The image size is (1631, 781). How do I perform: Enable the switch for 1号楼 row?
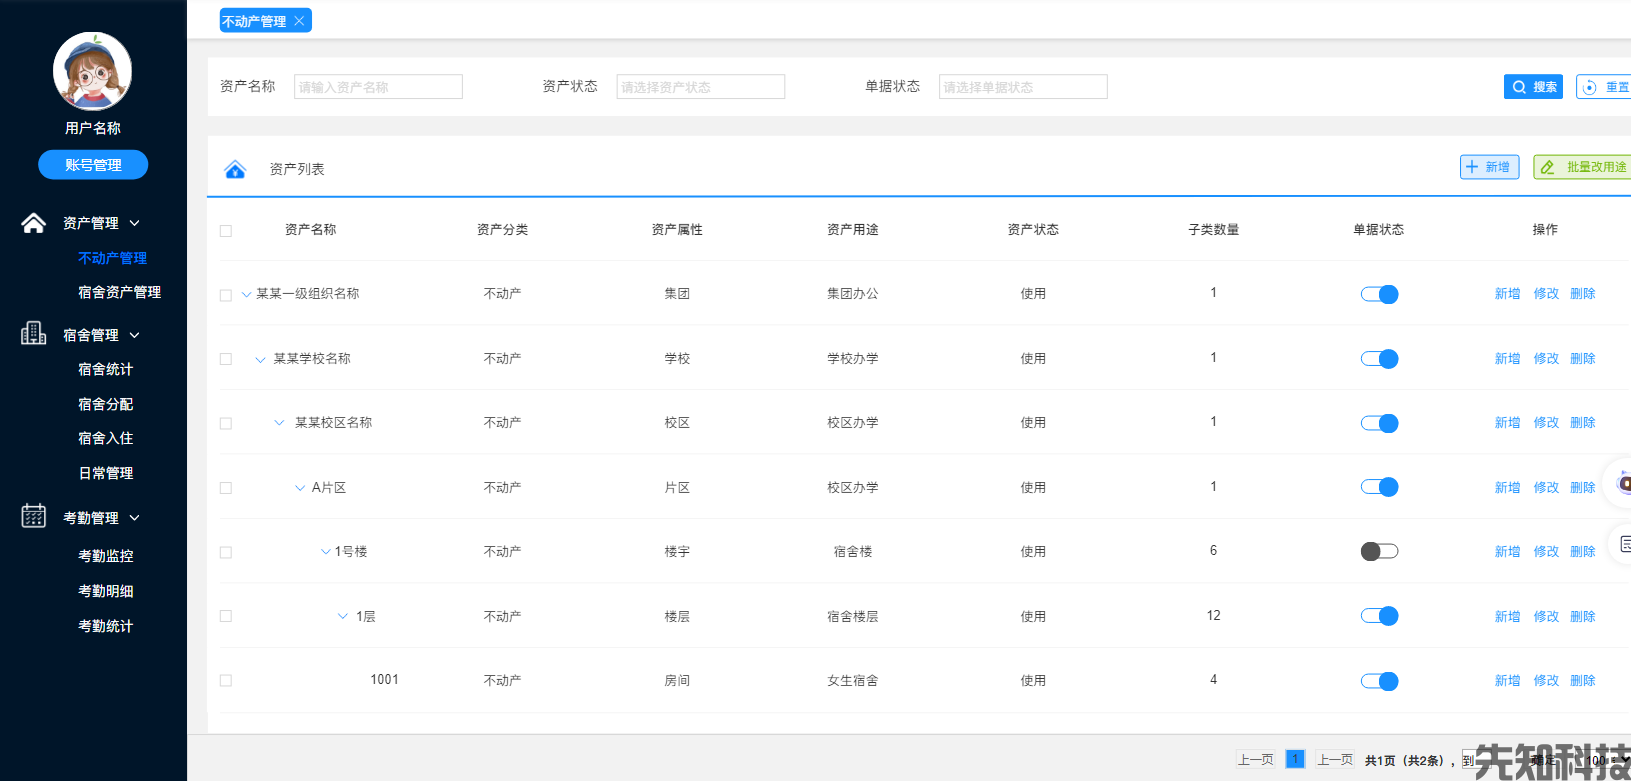coord(1379,551)
